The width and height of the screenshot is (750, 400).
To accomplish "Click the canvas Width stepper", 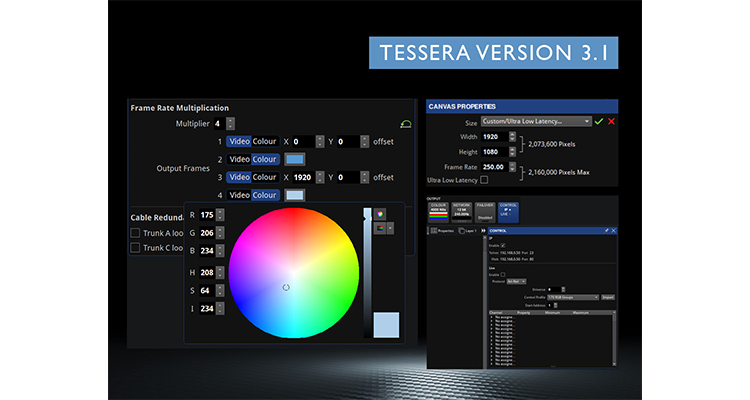I will coord(512,136).
